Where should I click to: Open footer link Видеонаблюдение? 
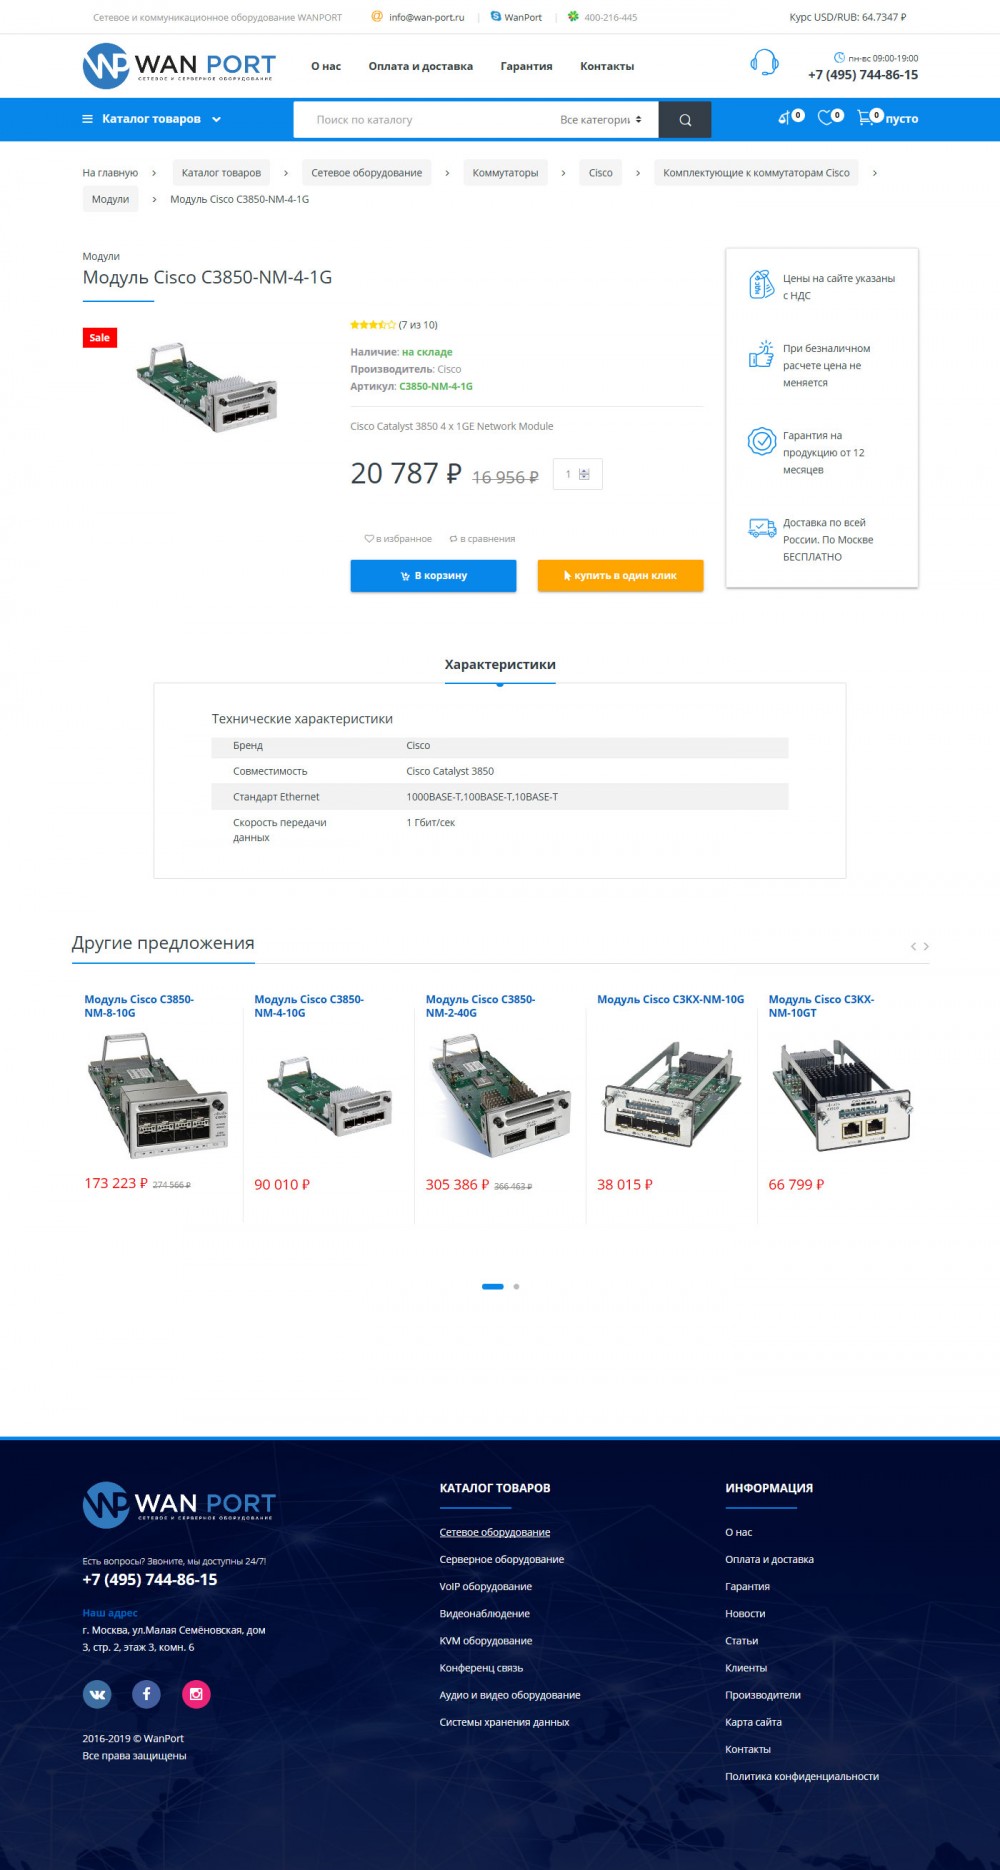485,1614
